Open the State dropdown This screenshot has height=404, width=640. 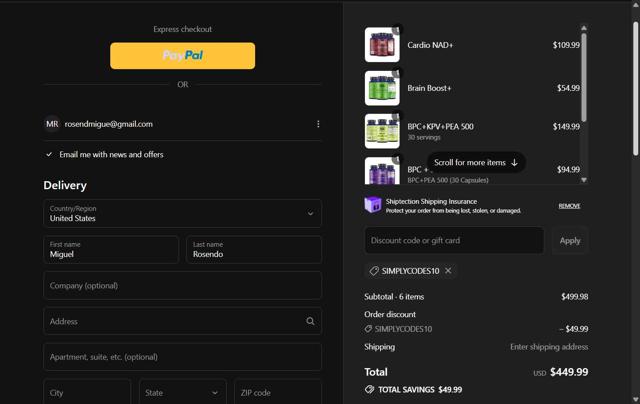point(182,393)
